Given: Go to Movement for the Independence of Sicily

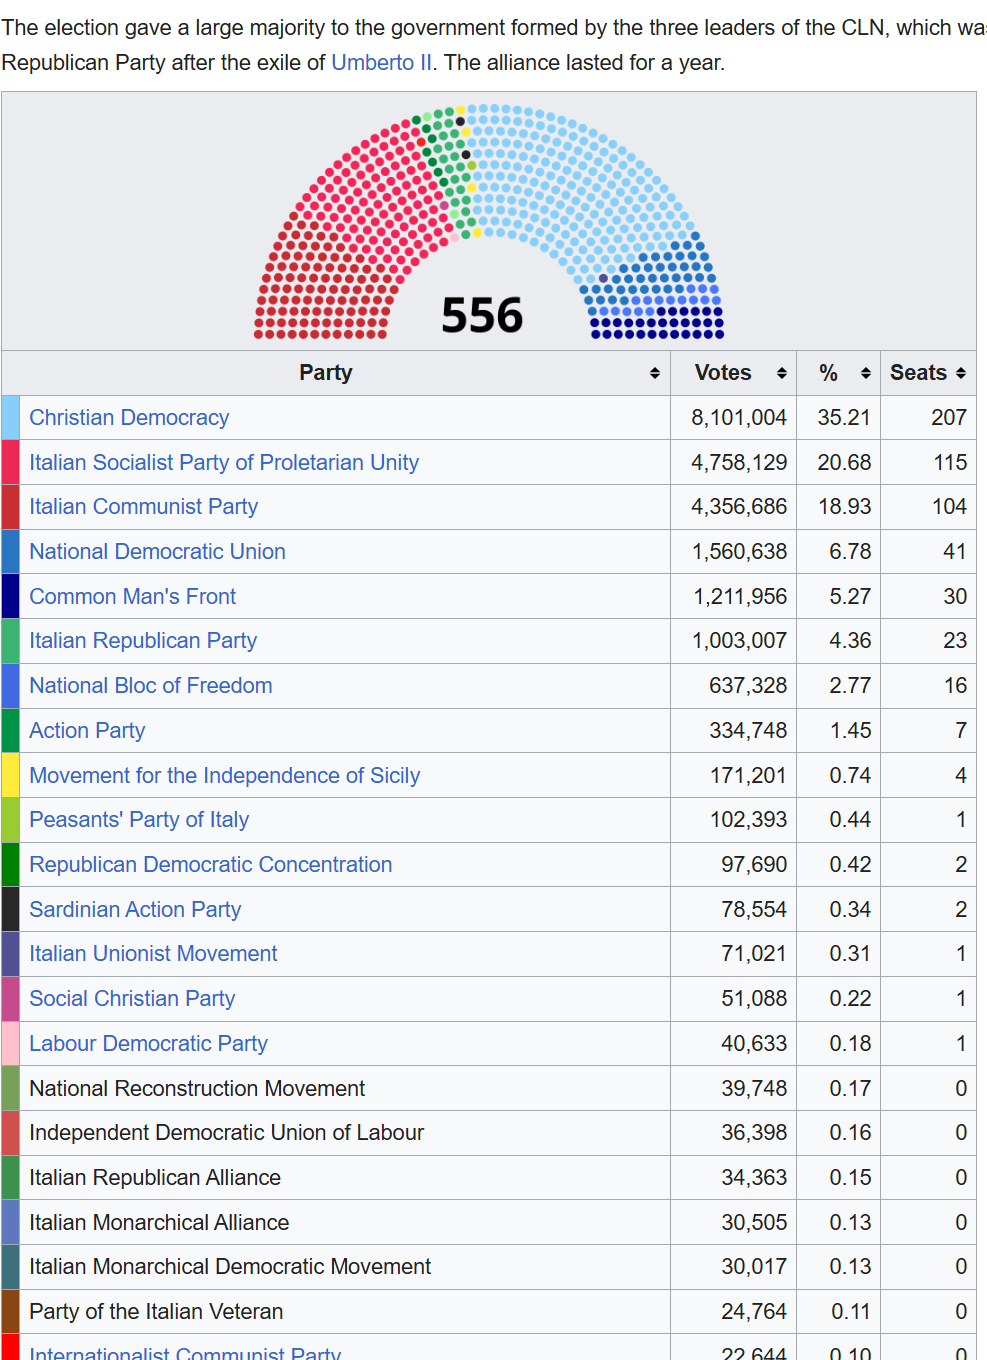Looking at the screenshot, I should pos(224,776).
